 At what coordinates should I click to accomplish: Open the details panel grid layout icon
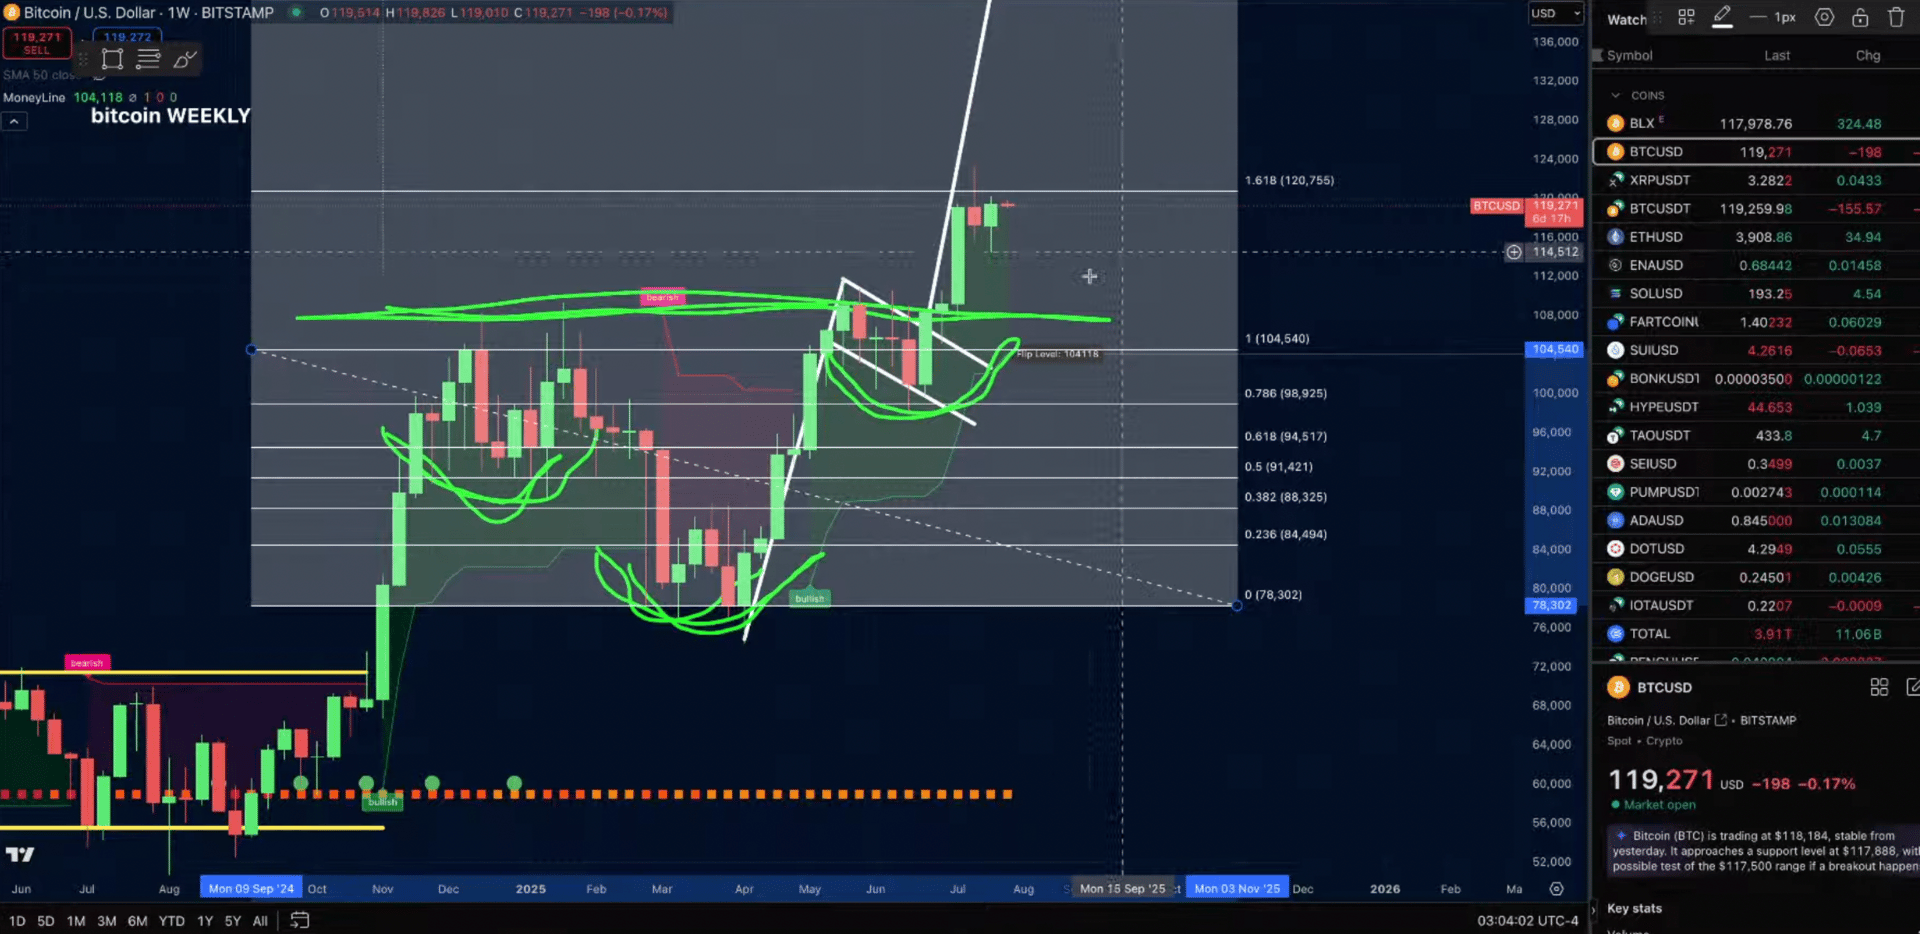[x=1879, y=687]
